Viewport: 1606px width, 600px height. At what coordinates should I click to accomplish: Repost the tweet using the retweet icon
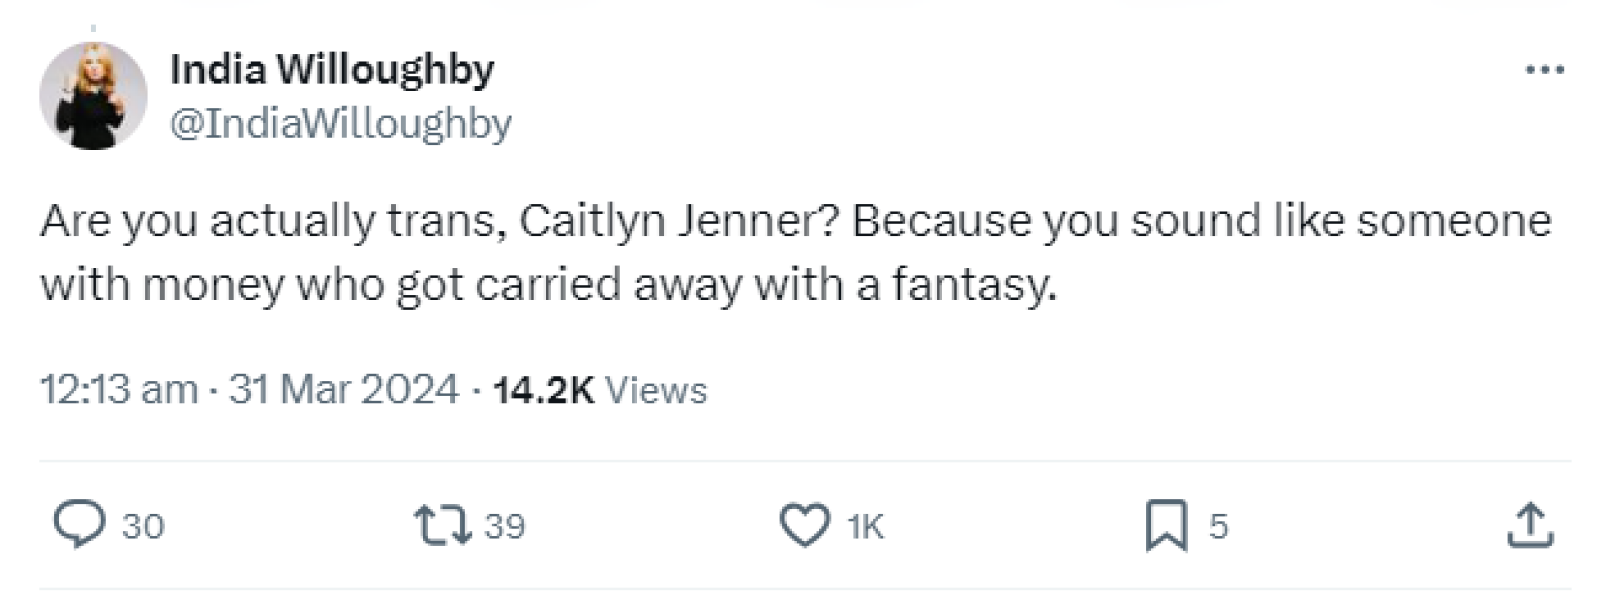click(443, 525)
